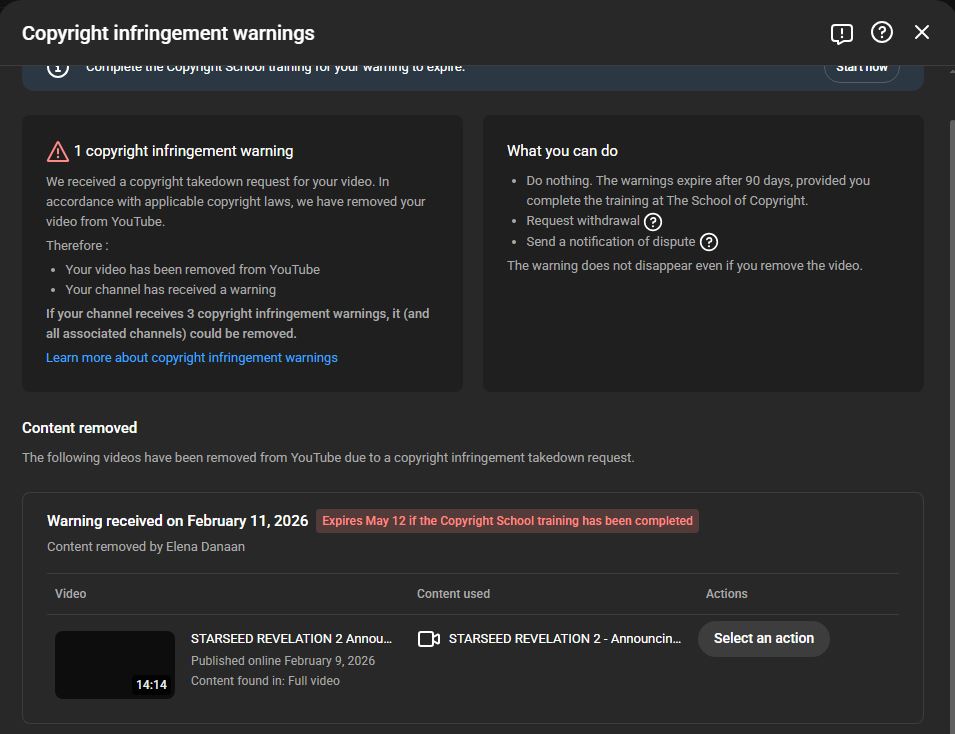The image size is (955, 734).
Task: Open the help icon in header
Action: coord(881,32)
